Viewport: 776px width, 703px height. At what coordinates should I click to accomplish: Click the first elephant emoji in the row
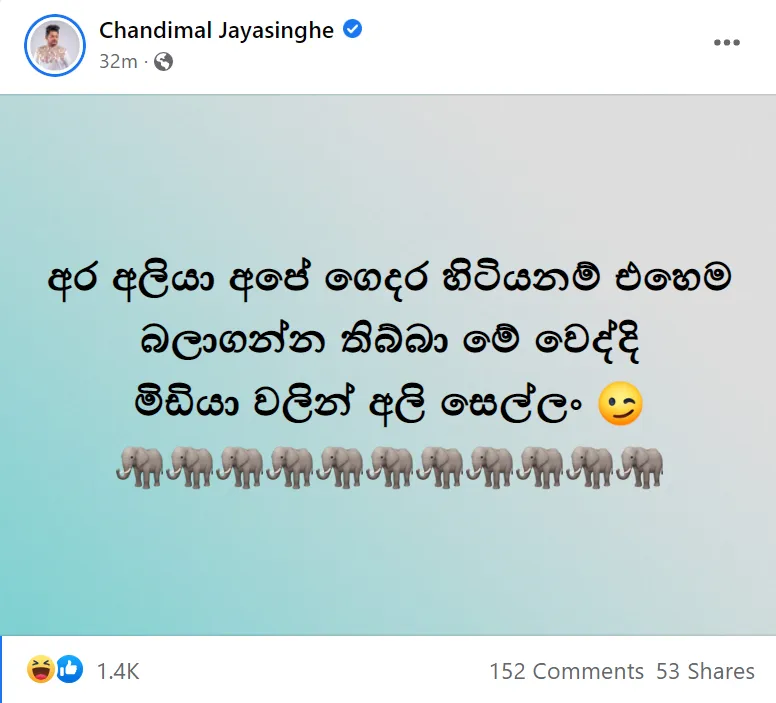pos(140,467)
